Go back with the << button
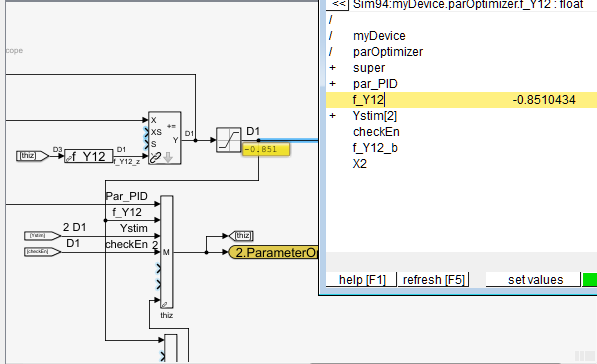This screenshot has height=364, width=597. 339,5
